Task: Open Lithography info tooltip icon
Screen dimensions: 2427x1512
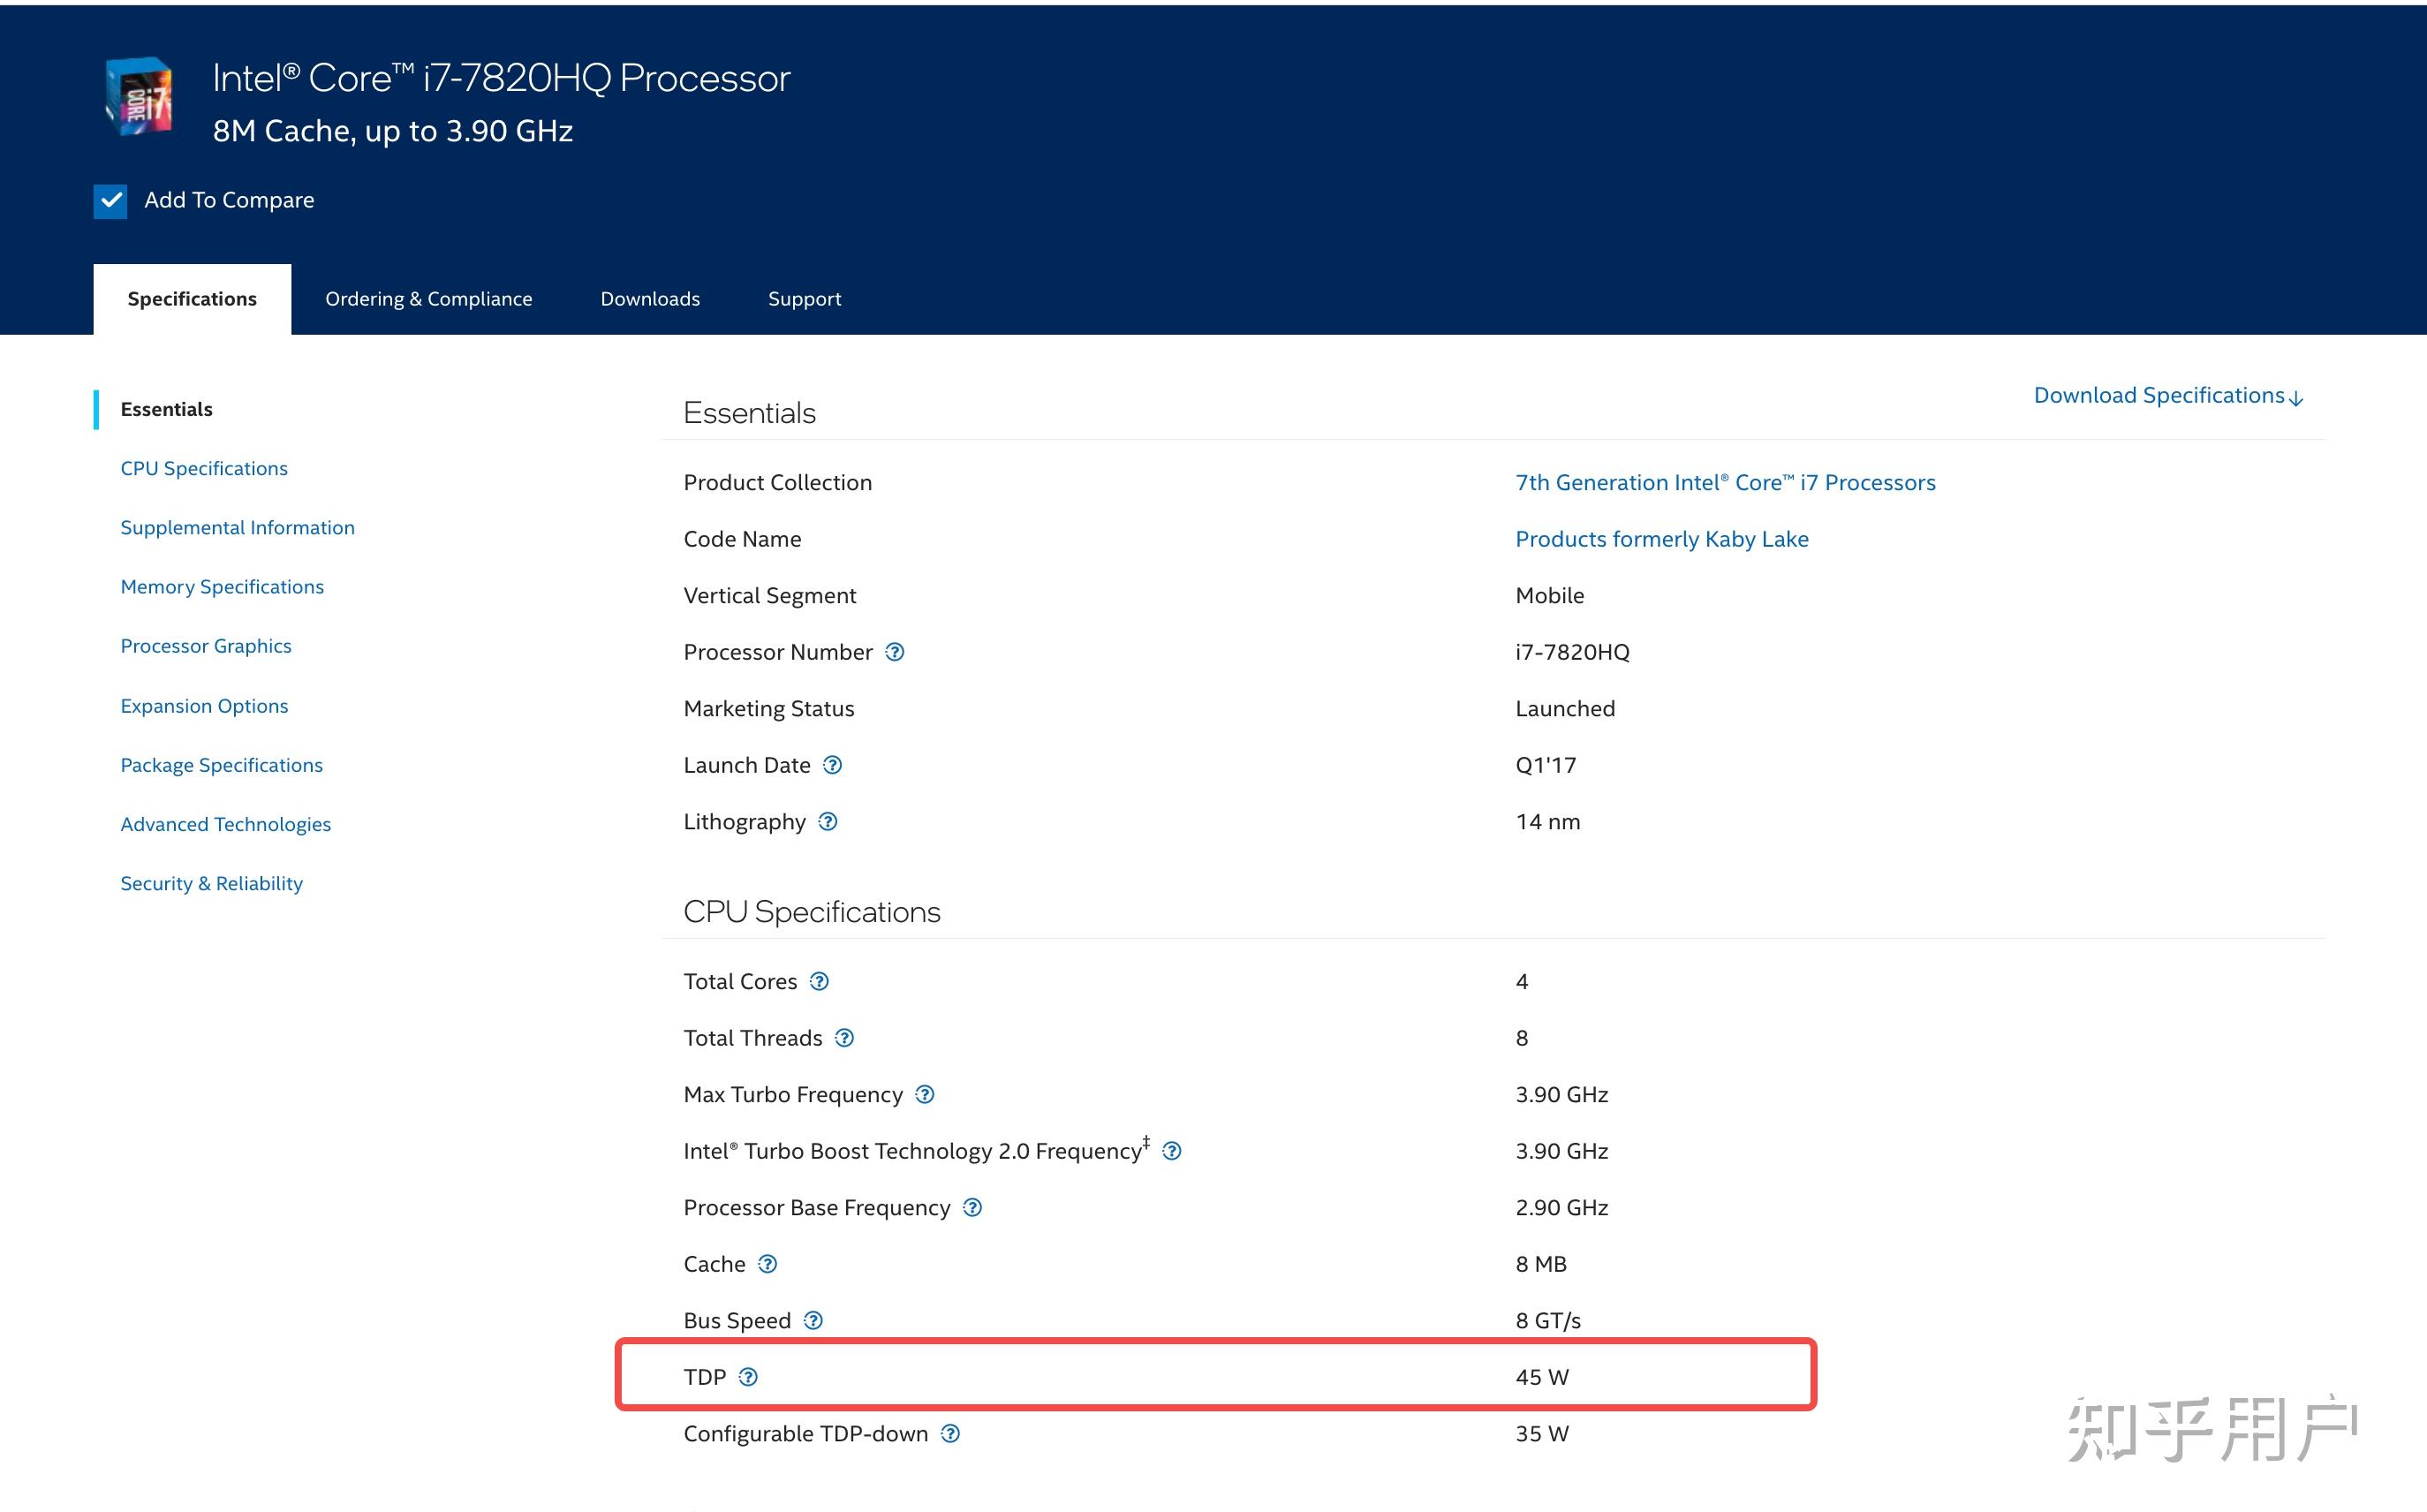Action: pyautogui.click(x=828, y=822)
